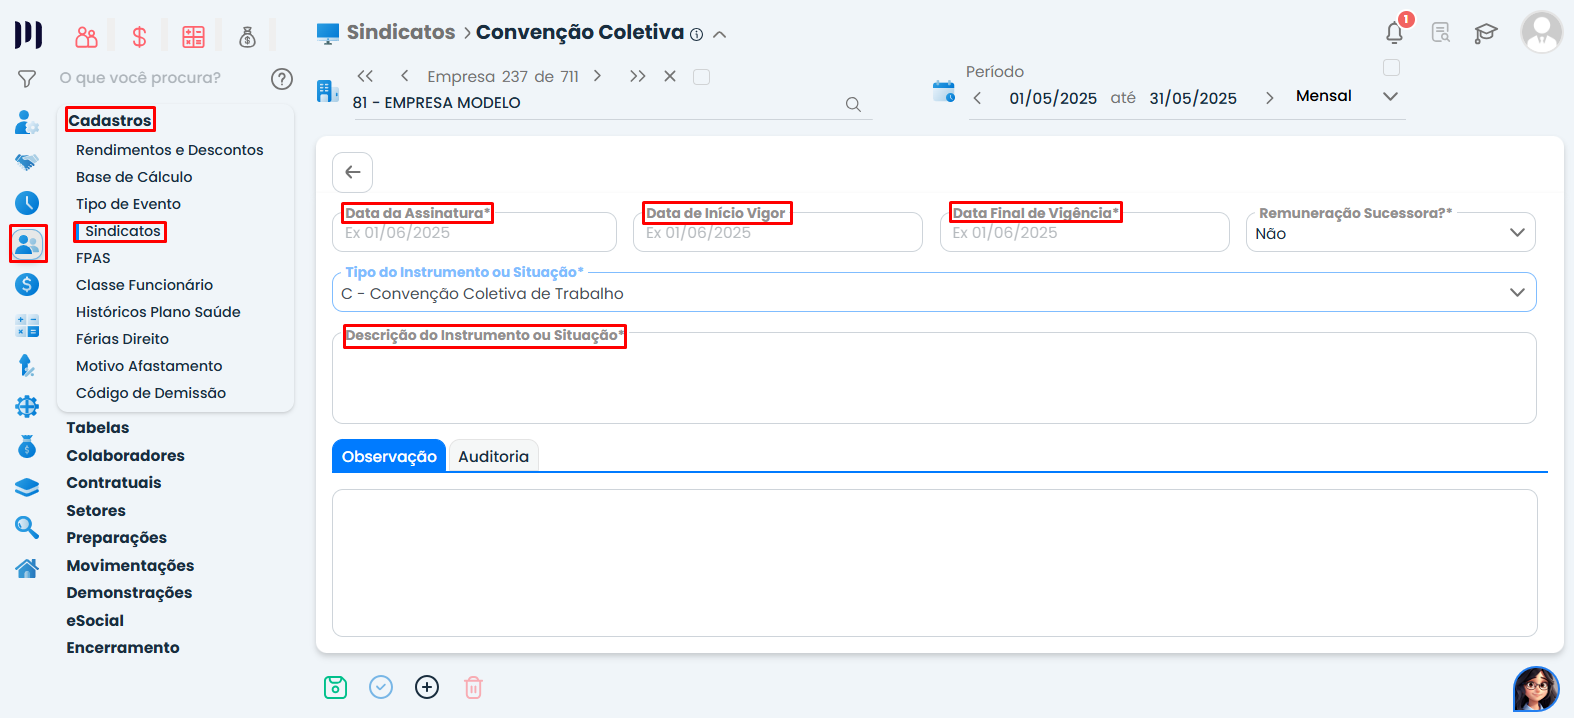Toggle the checkbox next to company navigation
Screen dimensions: 1574x718
[x=702, y=77]
